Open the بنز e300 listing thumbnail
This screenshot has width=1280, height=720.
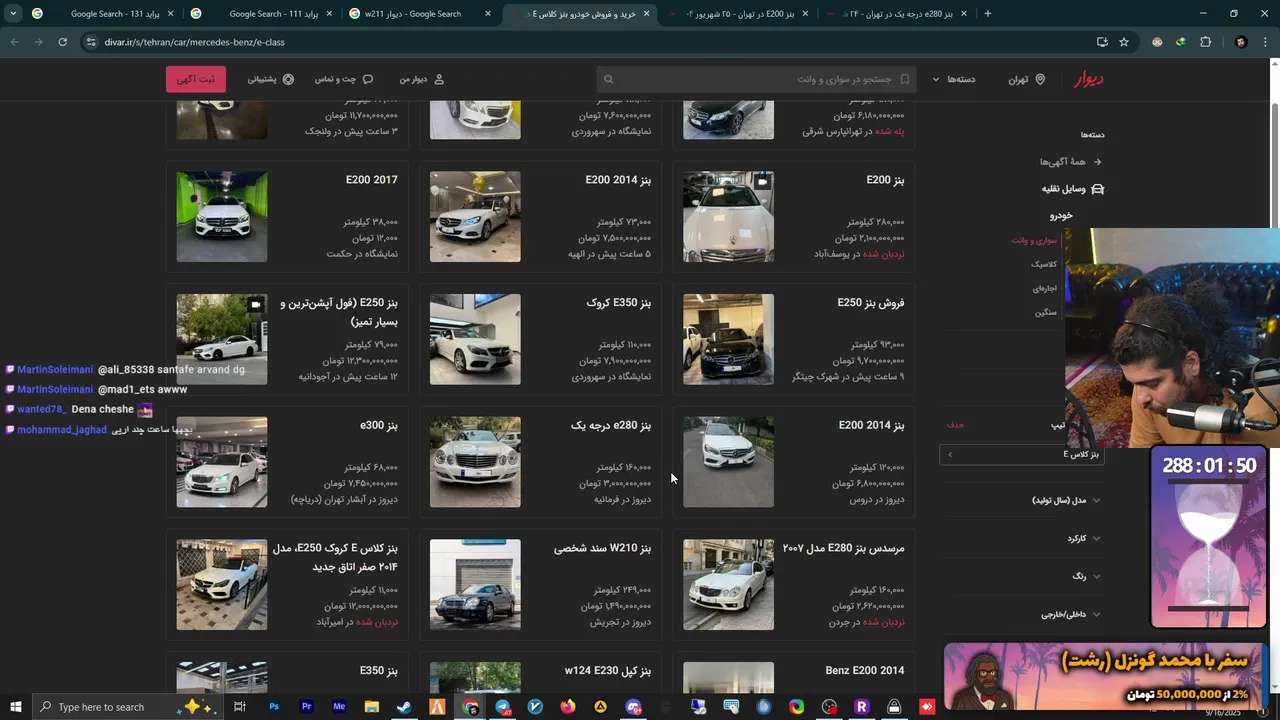click(222, 462)
